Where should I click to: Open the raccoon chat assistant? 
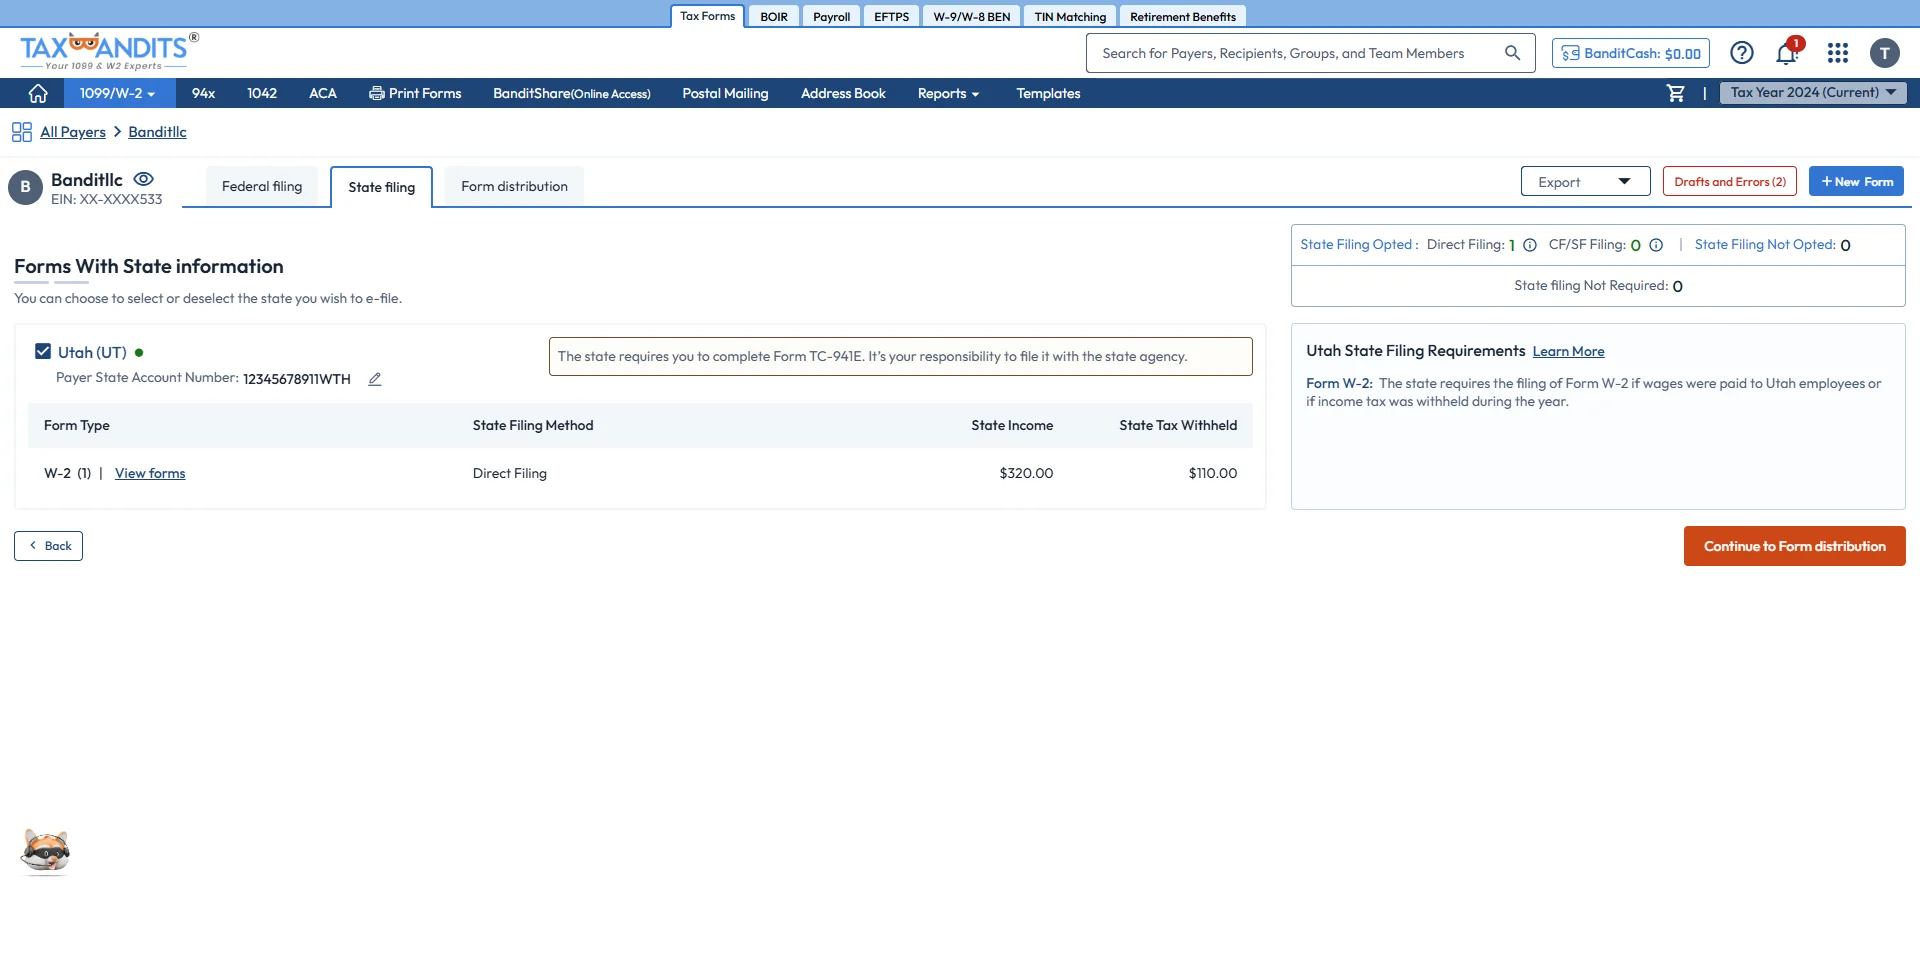(46, 851)
